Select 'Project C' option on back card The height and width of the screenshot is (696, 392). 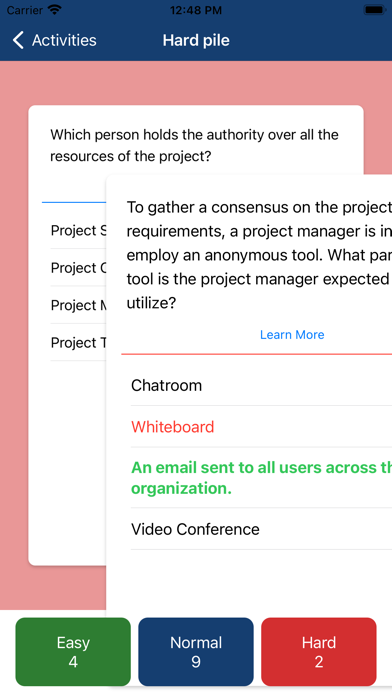pyautogui.click(x=78, y=268)
